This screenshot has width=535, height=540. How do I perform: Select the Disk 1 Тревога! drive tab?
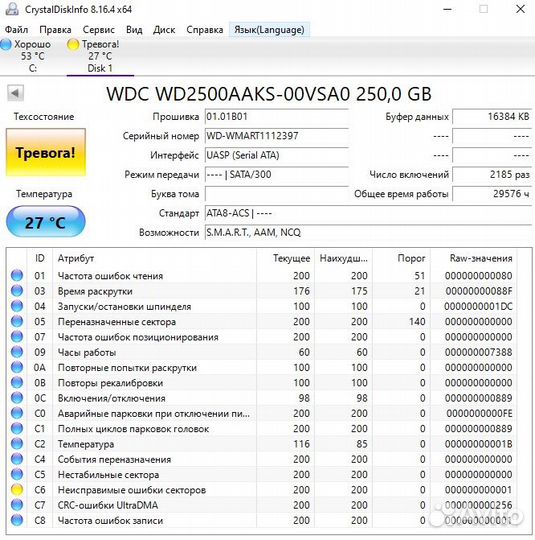tap(100, 56)
